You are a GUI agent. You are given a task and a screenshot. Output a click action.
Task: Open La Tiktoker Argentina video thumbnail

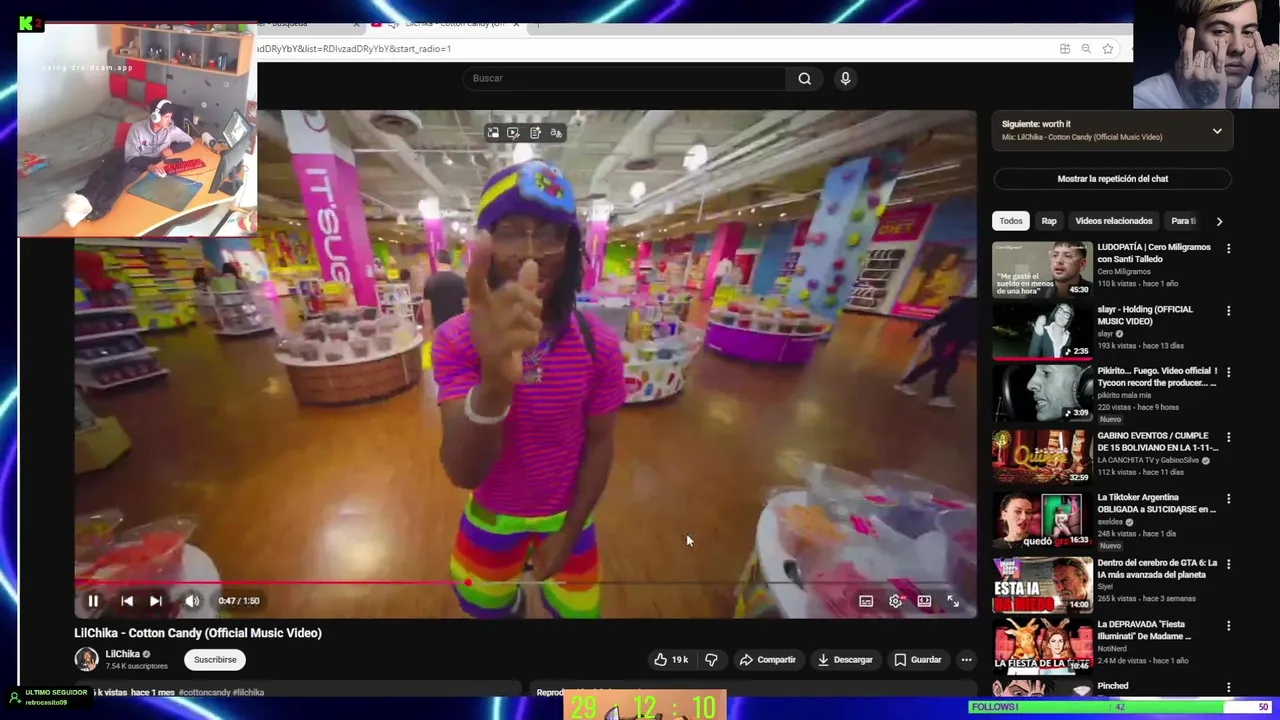point(1042,520)
